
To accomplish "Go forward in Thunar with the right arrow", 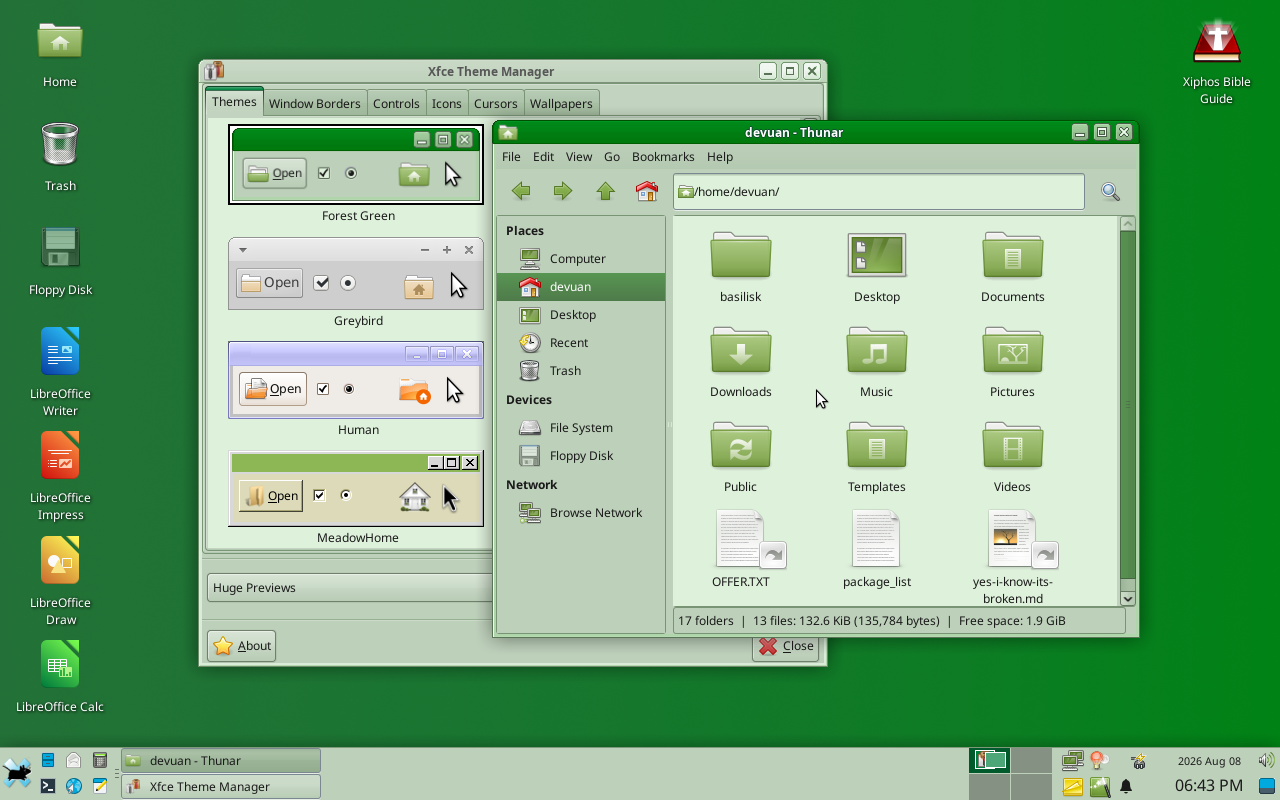I will 563,191.
